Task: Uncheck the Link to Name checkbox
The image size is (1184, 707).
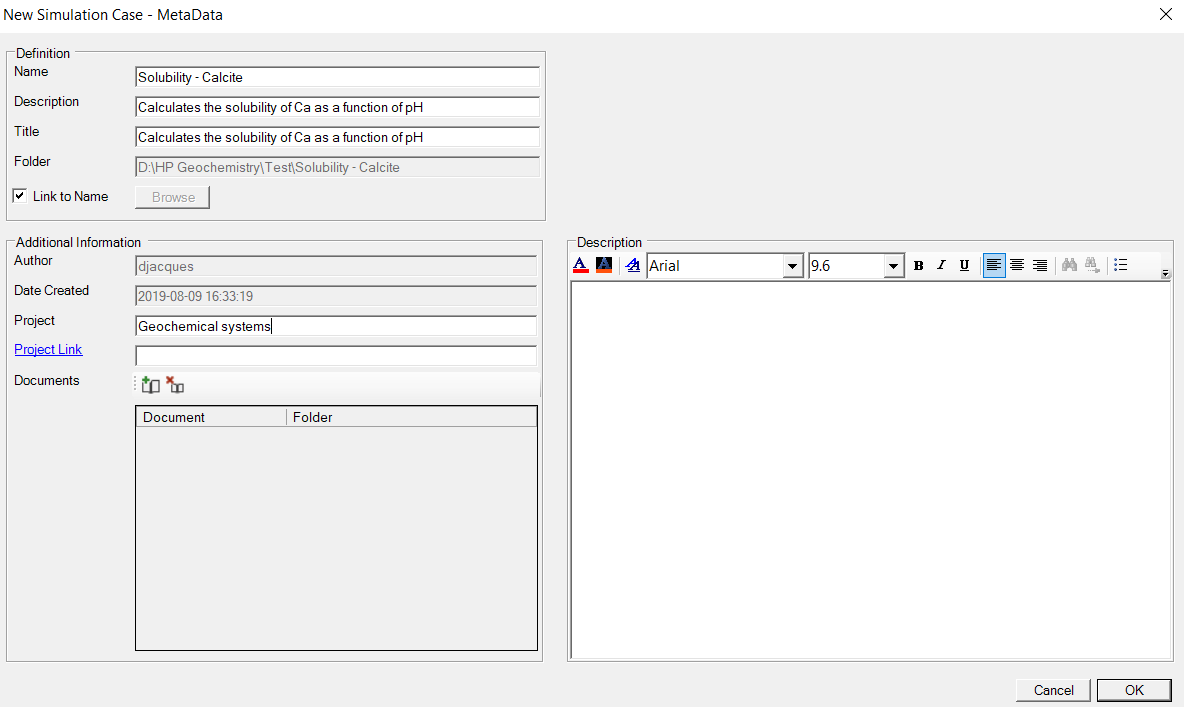Action: pos(20,196)
